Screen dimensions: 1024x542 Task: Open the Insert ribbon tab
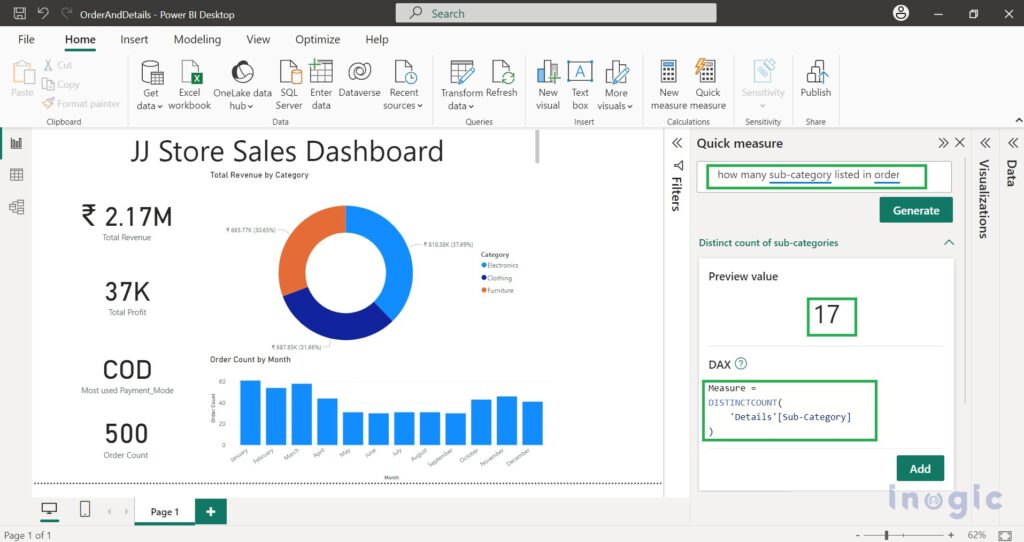pyautogui.click(x=134, y=39)
